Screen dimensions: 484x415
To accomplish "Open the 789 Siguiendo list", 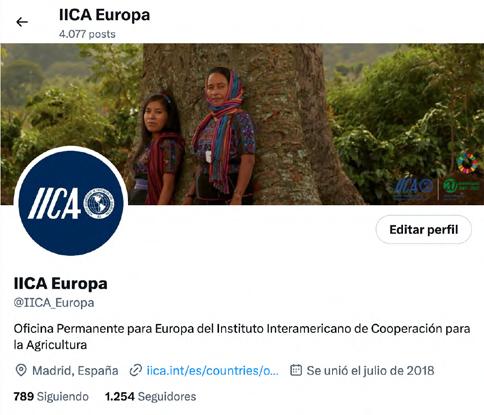I will point(51,396).
